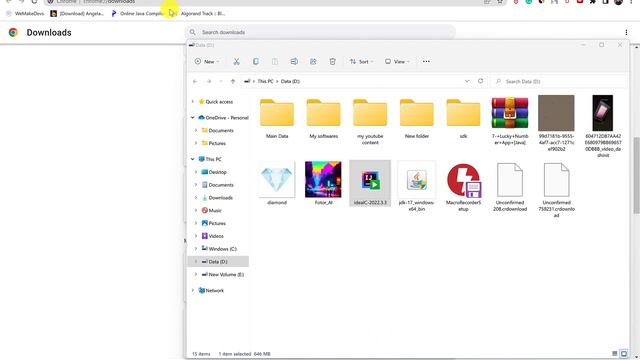Open Chrome Downloads page three-dot menu
This screenshot has height=360, width=640.
pyautogui.click(x=626, y=32)
